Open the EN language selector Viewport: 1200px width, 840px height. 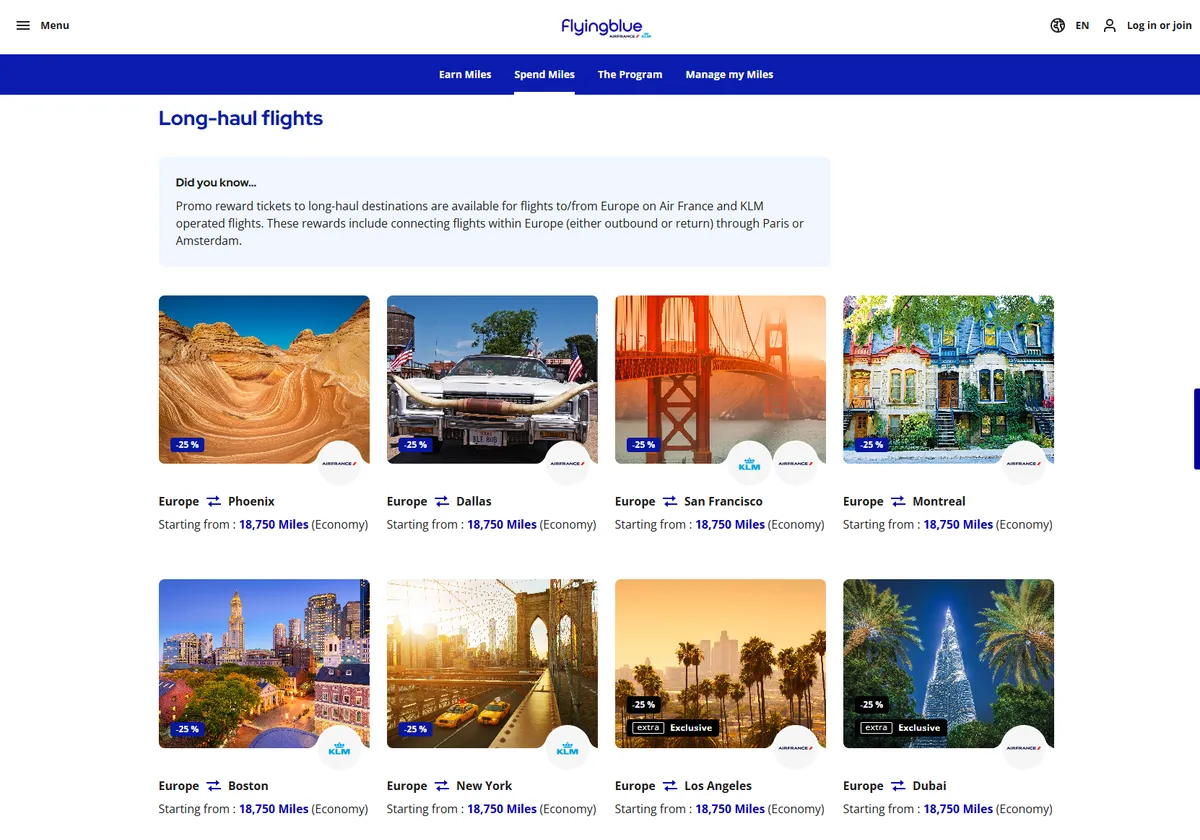tap(1081, 25)
